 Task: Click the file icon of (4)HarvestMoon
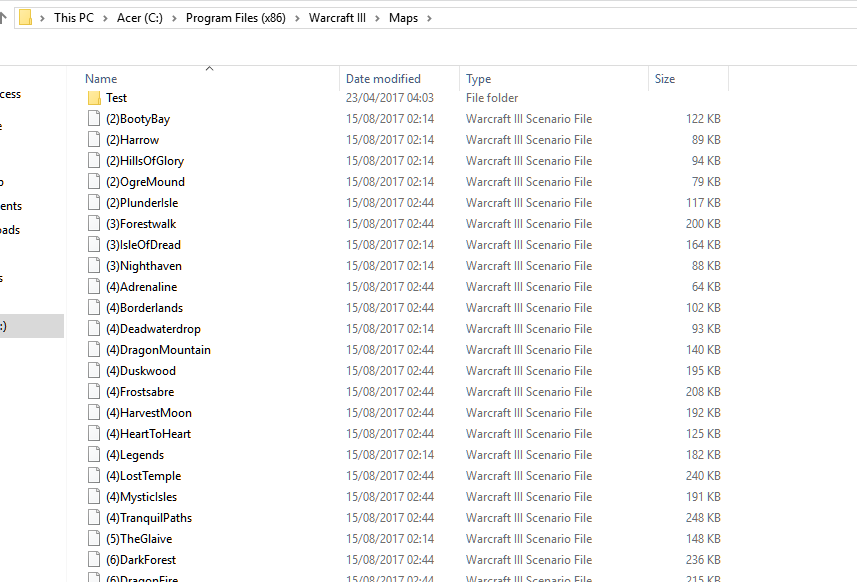coord(94,413)
